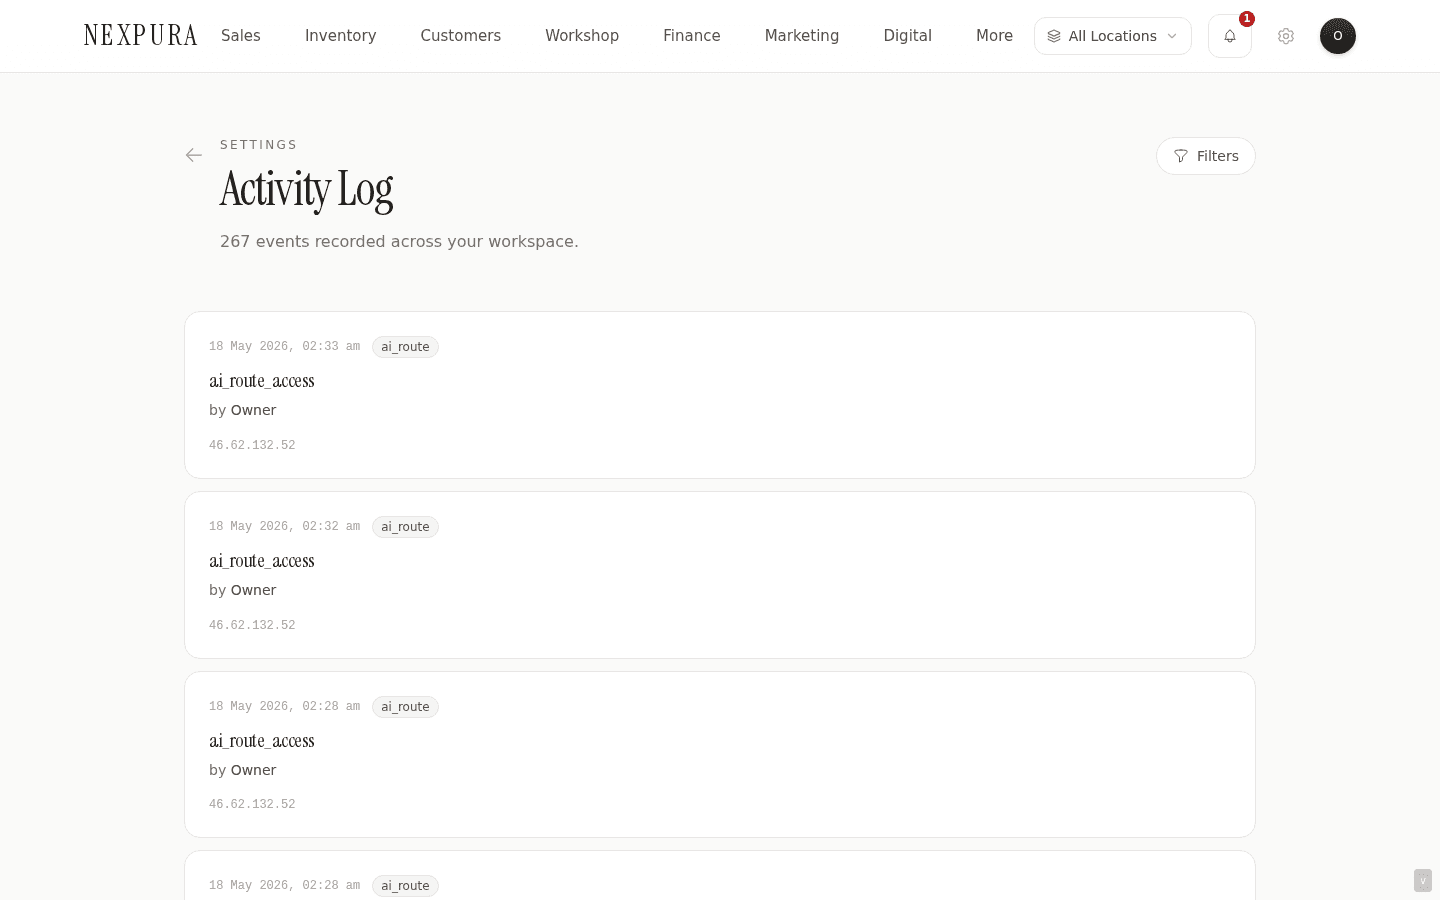Image resolution: width=1440 pixels, height=900 pixels.
Task: Open the Finance menu
Action: click(692, 36)
